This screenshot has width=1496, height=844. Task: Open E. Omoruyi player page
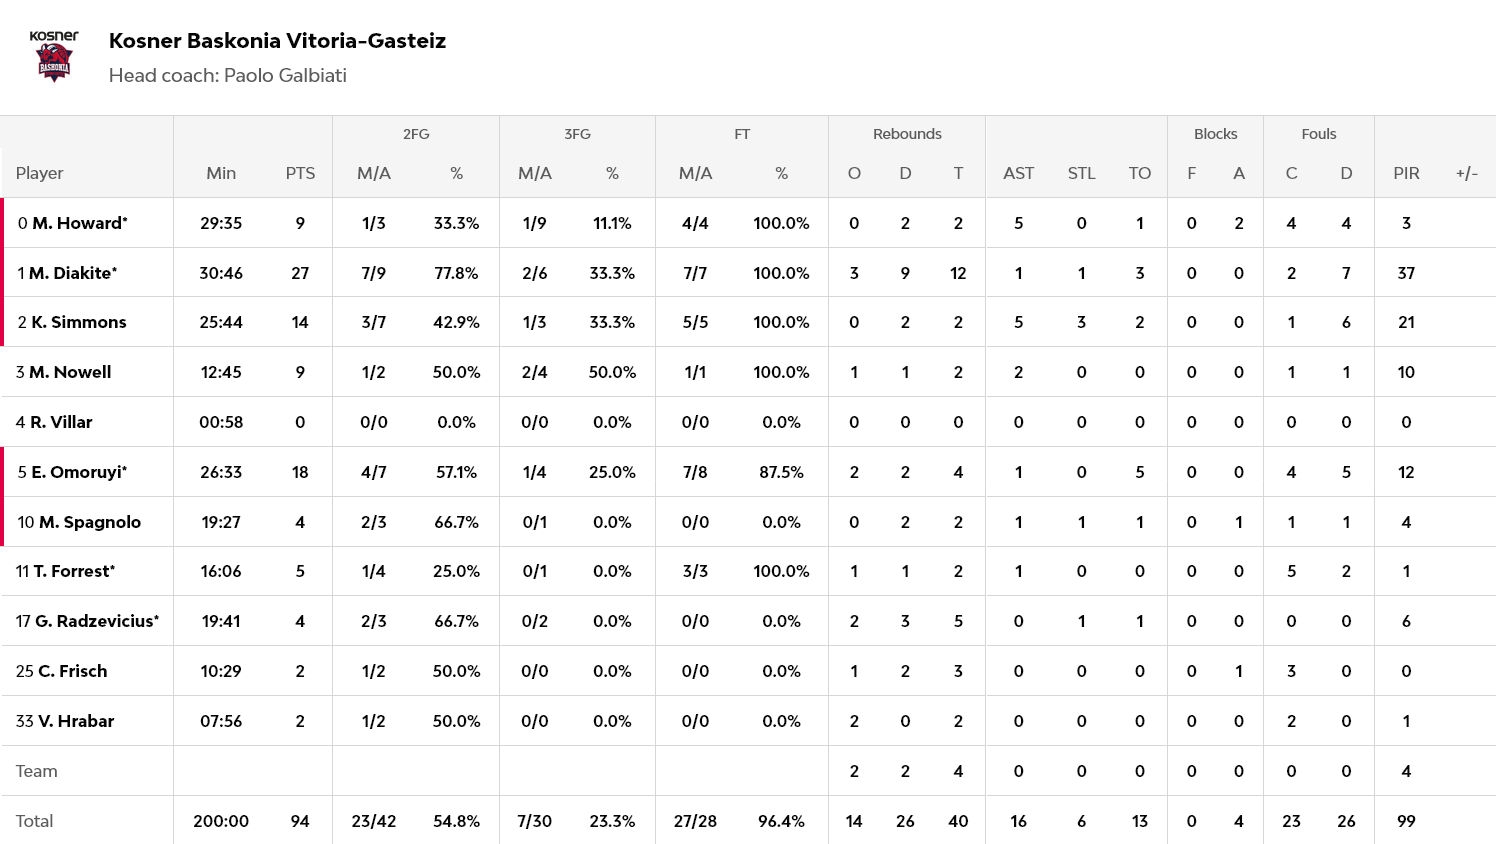pyautogui.click(x=78, y=472)
